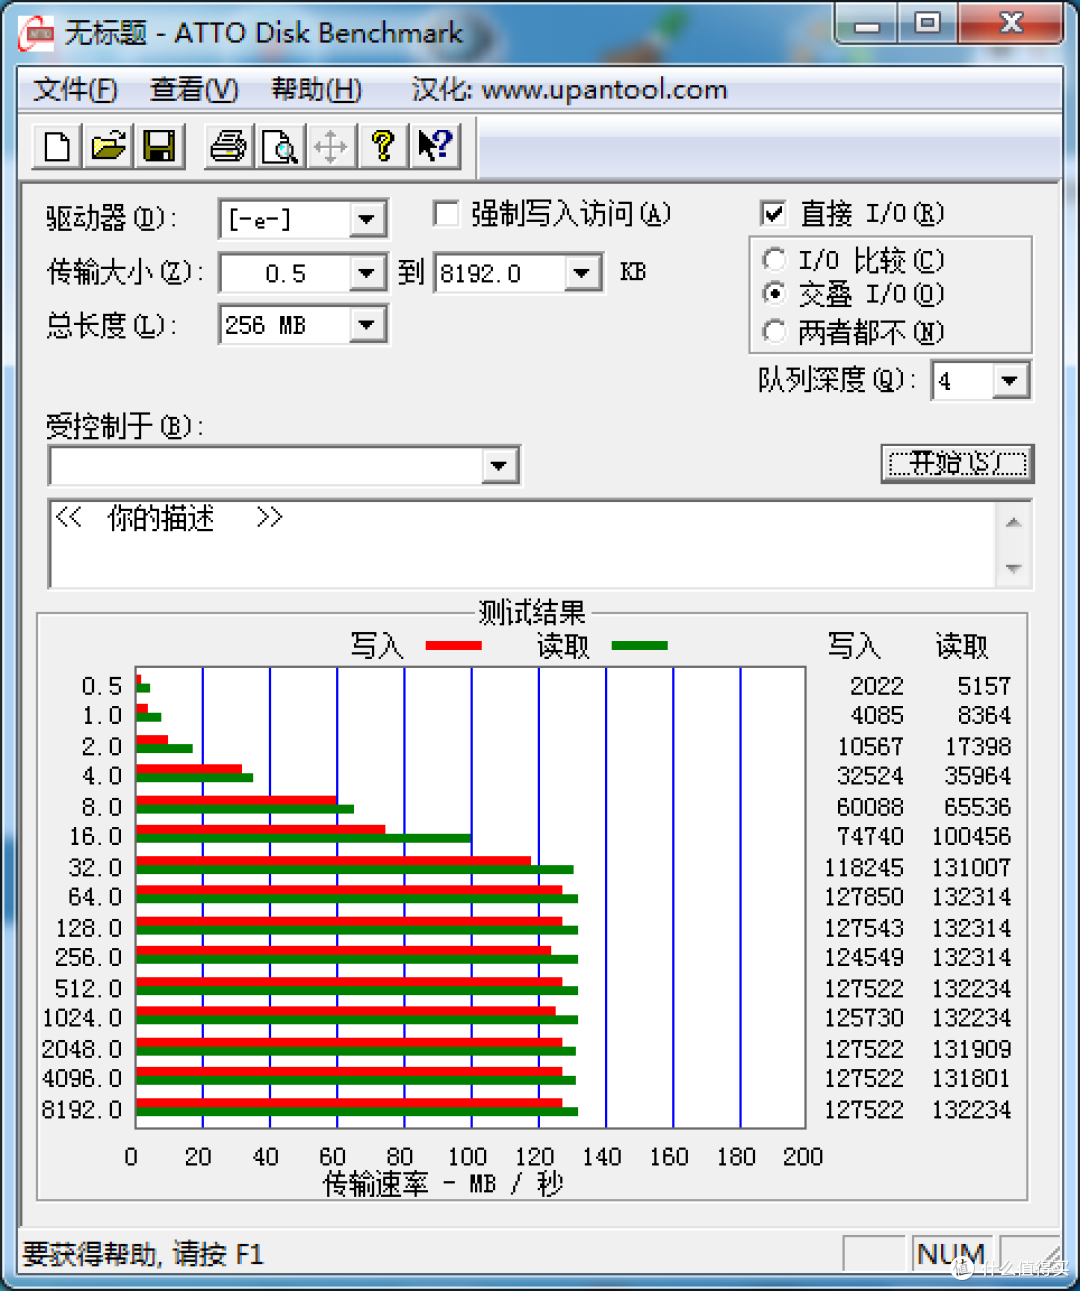Click the 2.0 row write value 10567
The width and height of the screenshot is (1080, 1291).
click(870, 747)
